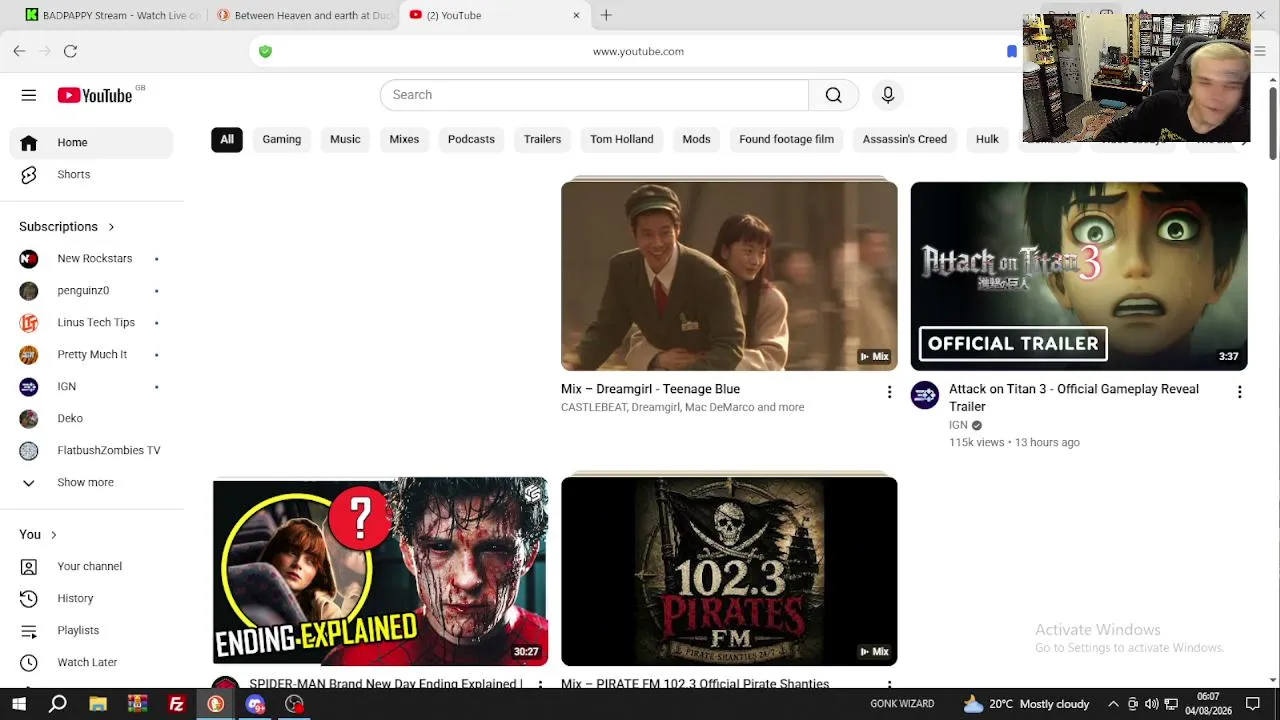
Task: Open the weather widget showing 20°C Mostly cloudy
Action: coord(1026,704)
